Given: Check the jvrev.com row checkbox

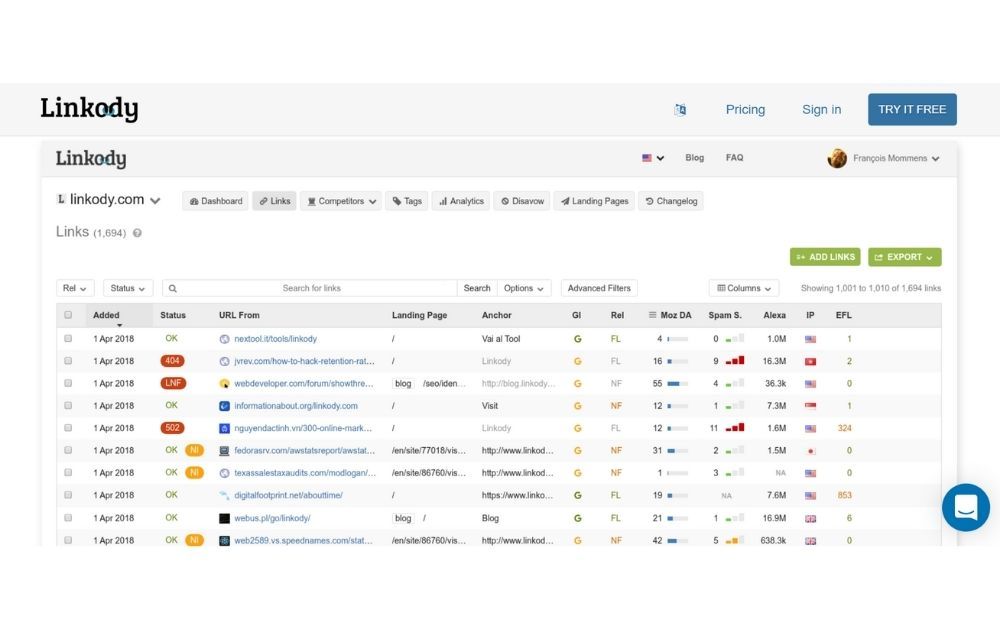Looking at the screenshot, I should [68, 361].
